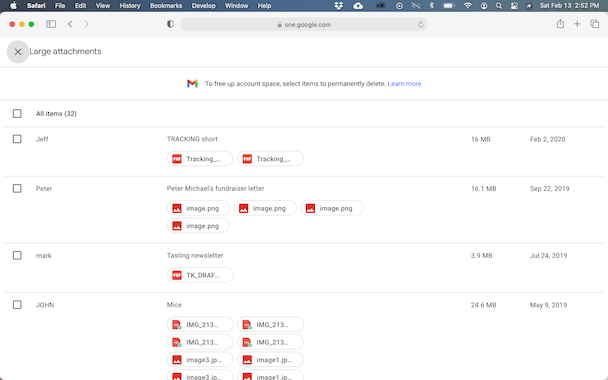Open second-row left IMG_213 attachment
The height and width of the screenshot is (380, 608).
[200, 342]
